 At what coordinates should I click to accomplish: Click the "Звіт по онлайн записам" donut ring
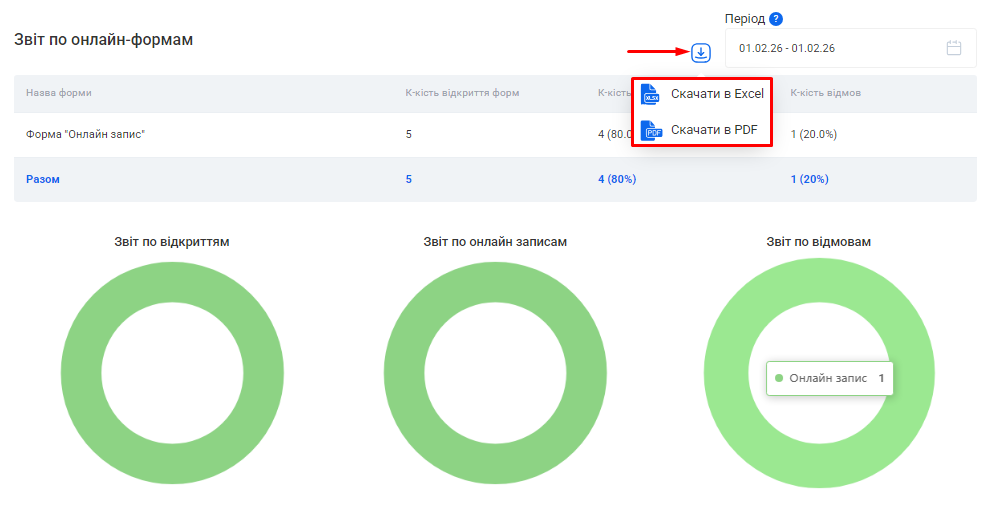tap(403, 375)
